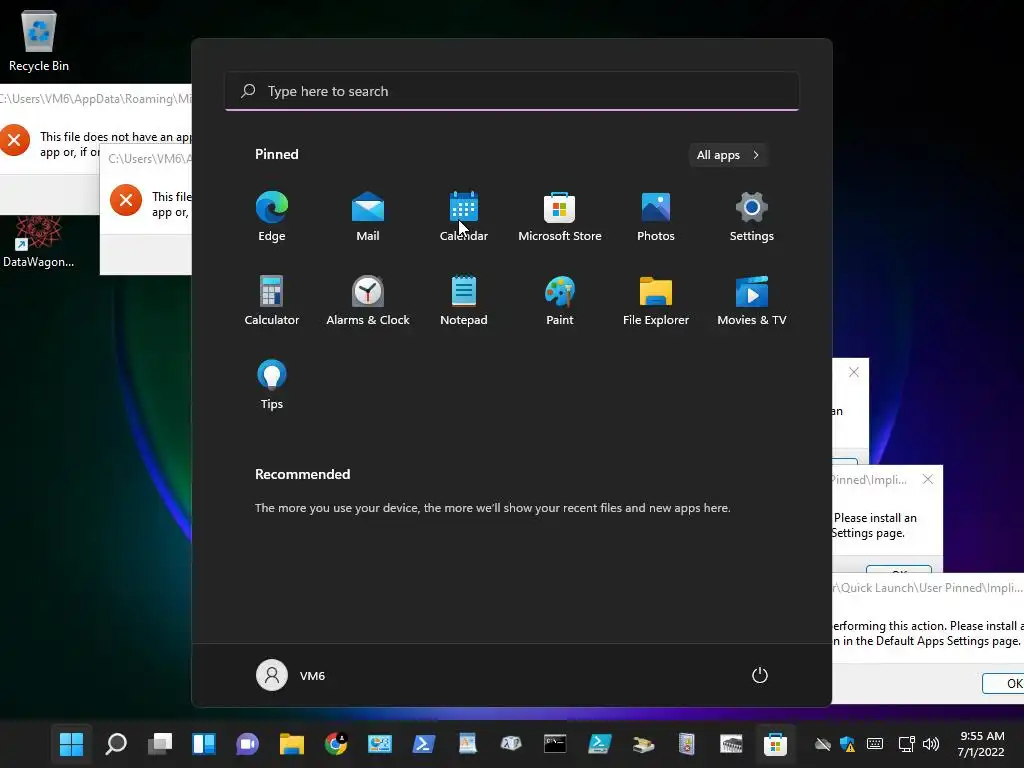Open the Tips app
This screenshot has width=1024, height=768.
point(272,385)
